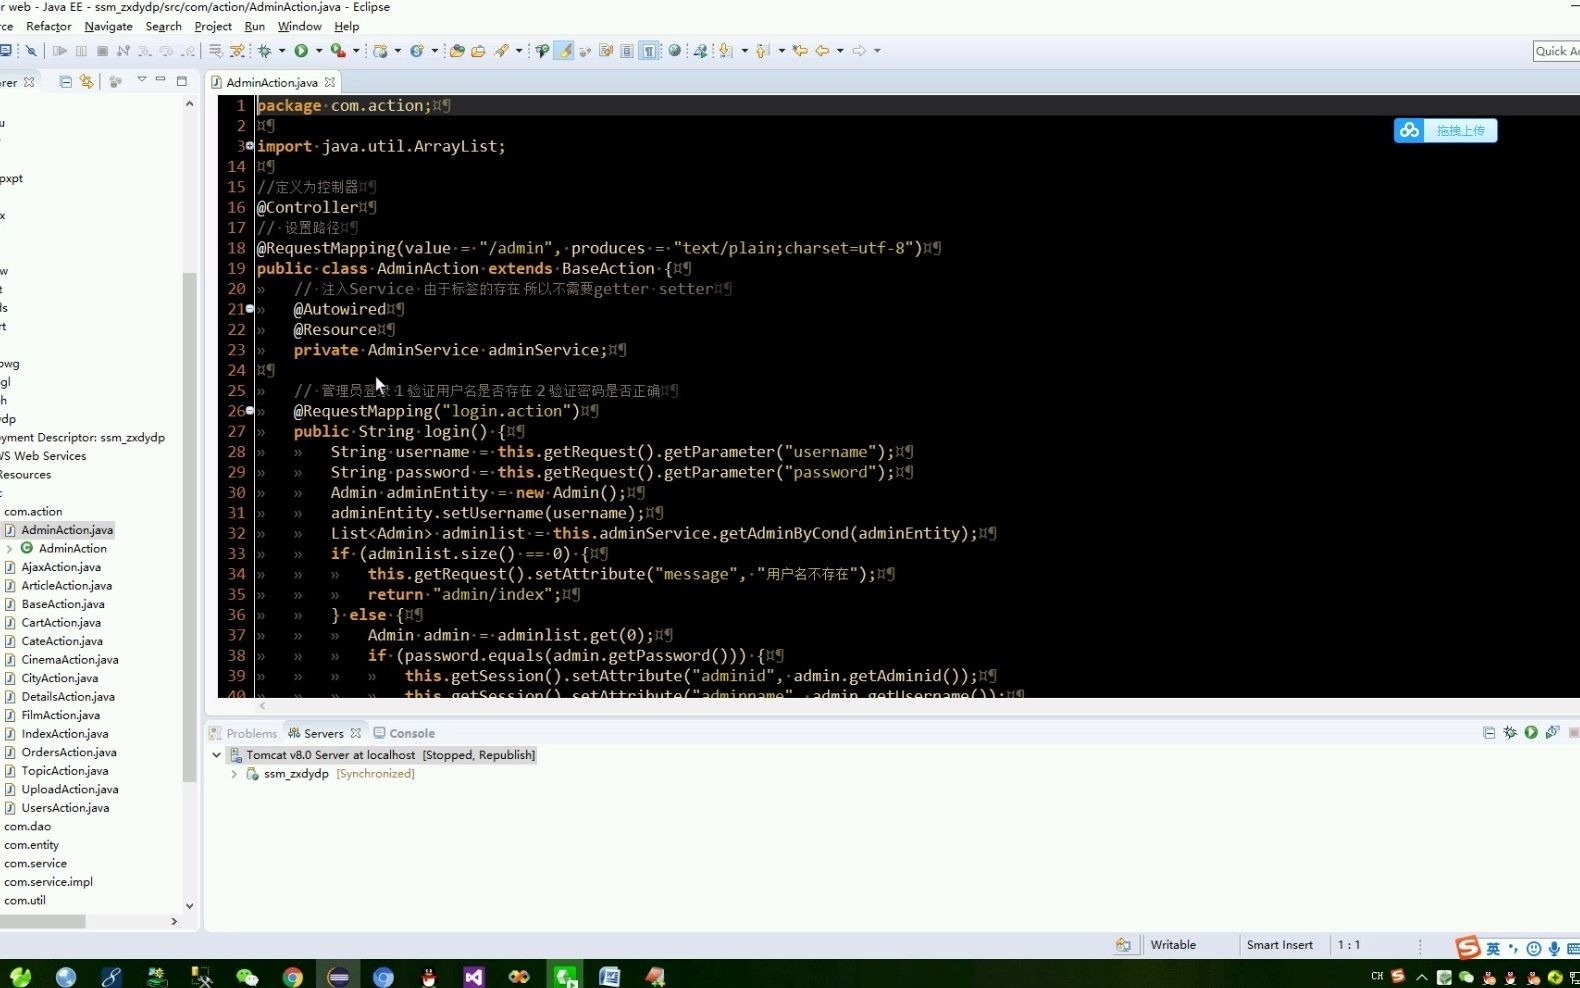Click the Back navigation arrow
This screenshot has height=988, width=1580.
(822, 50)
